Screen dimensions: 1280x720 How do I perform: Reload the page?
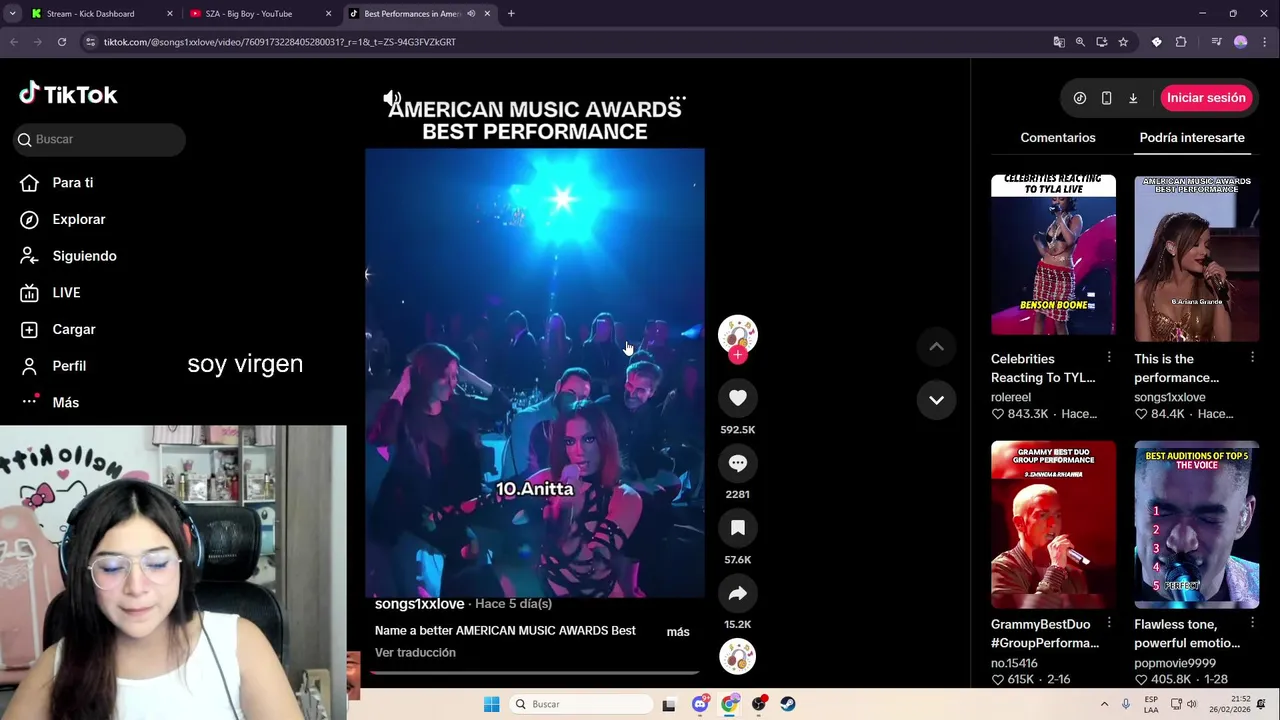pyautogui.click(x=62, y=42)
